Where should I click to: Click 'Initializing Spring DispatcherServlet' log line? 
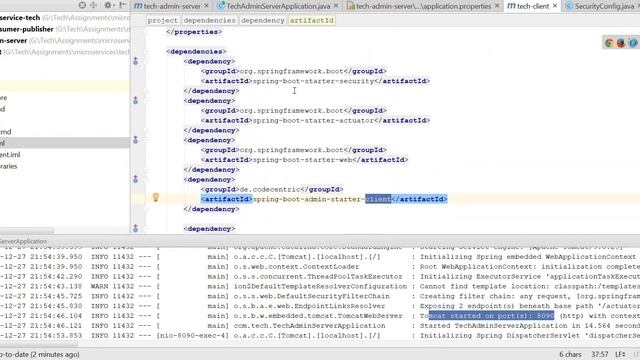[x=320, y=336]
